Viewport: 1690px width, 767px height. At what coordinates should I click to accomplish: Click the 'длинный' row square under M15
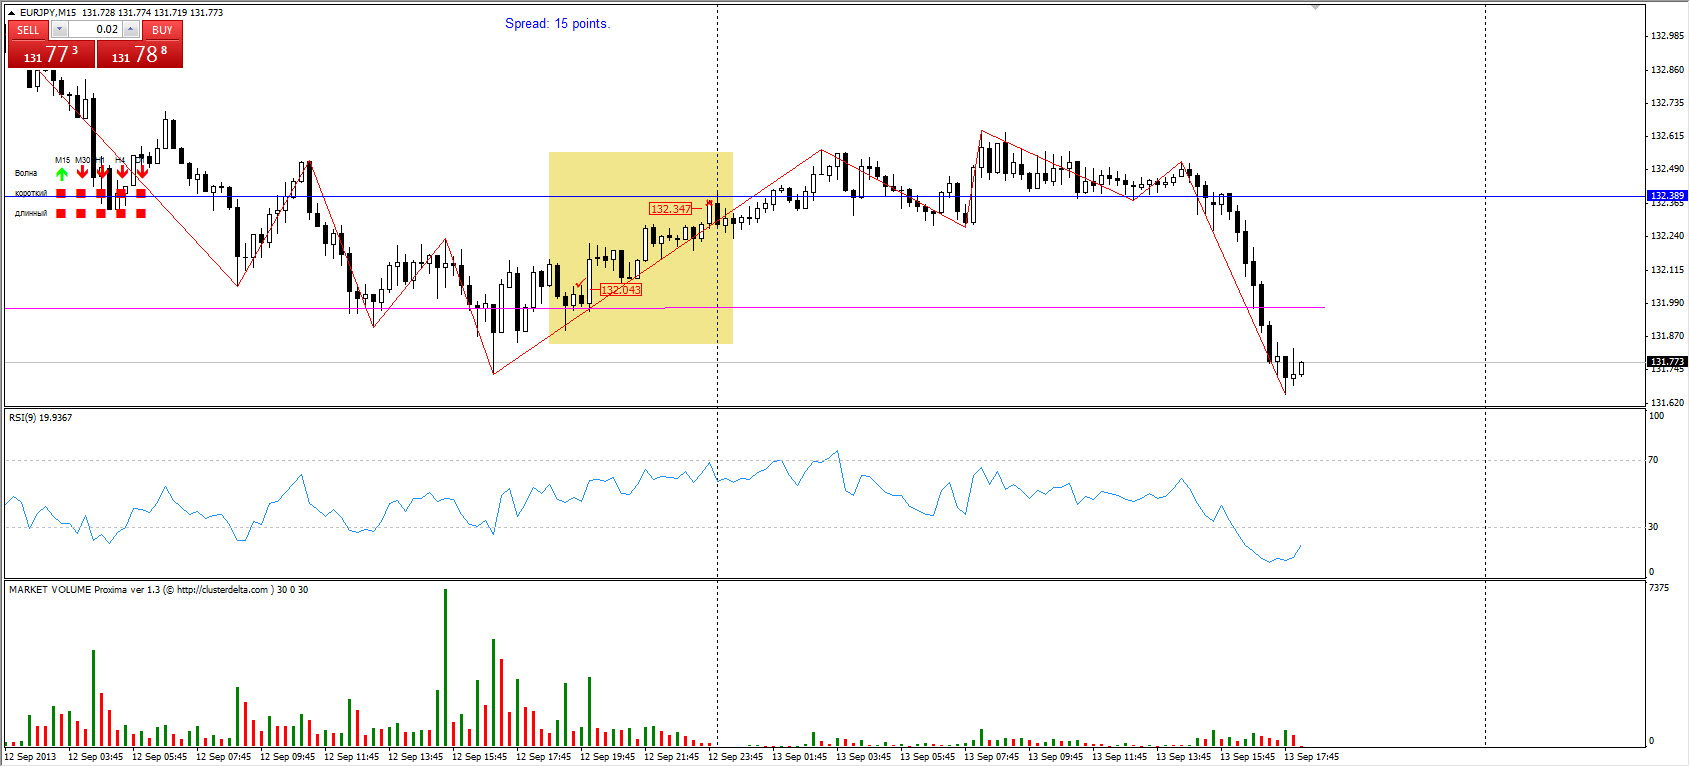pyautogui.click(x=61, y=213)
